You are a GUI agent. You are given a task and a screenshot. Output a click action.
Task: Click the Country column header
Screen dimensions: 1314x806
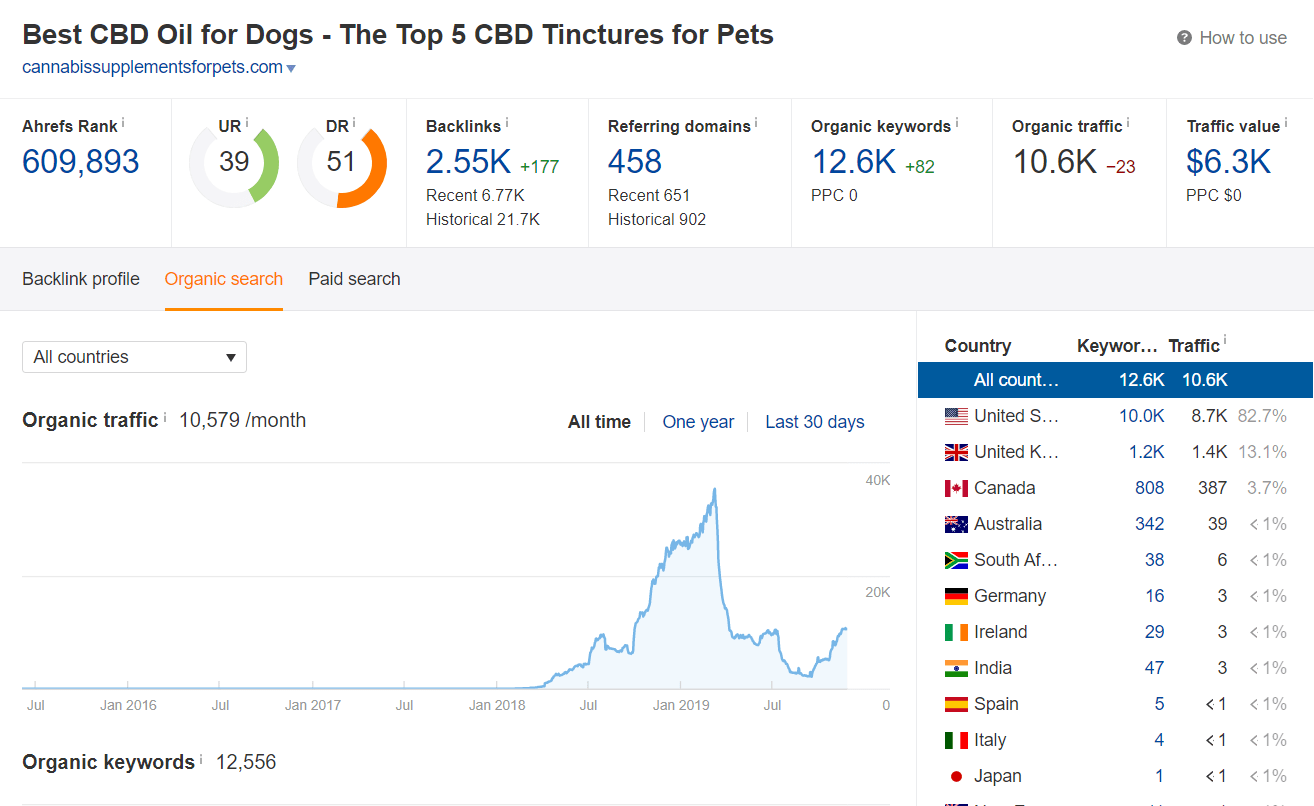coord(978,346)
